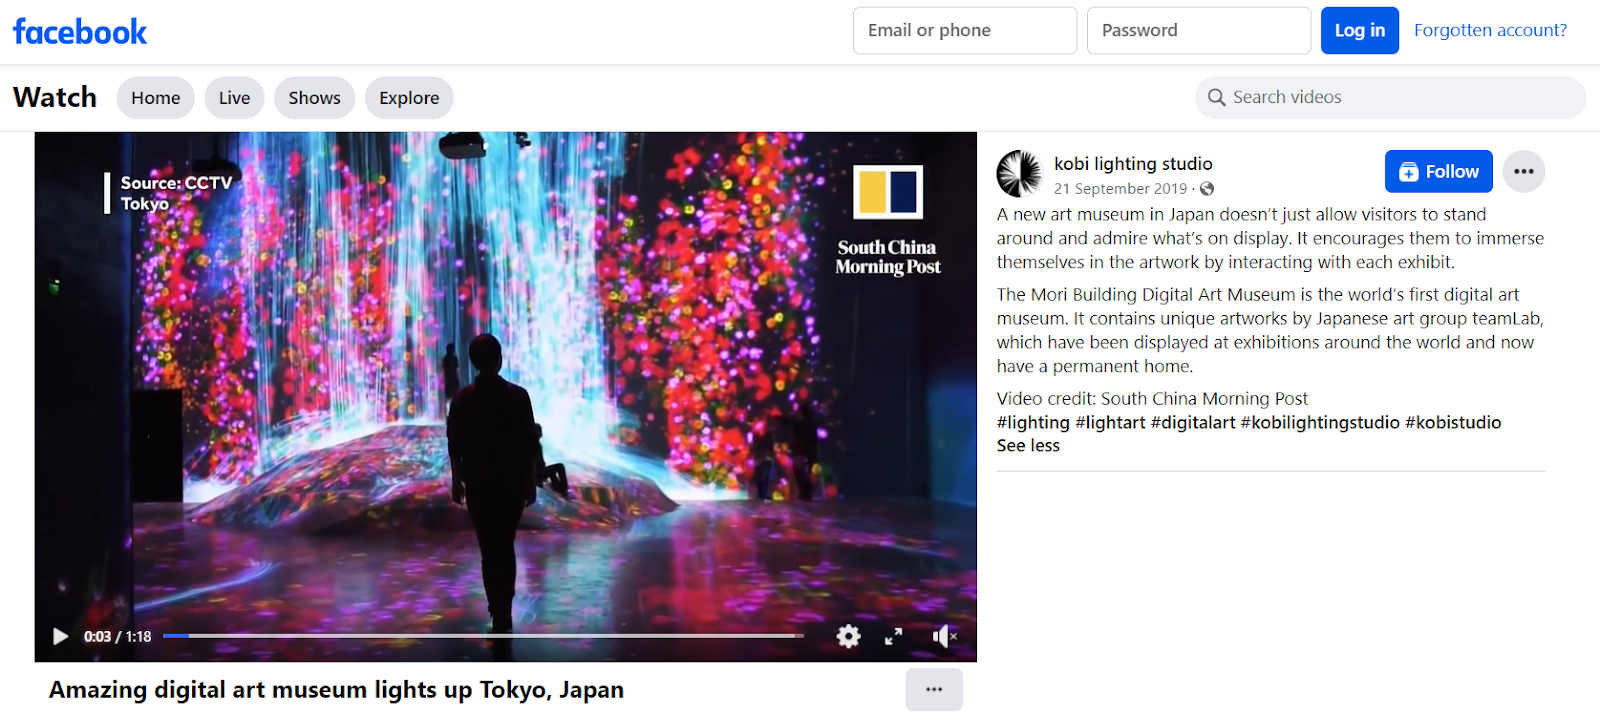Select the Explore tab
This screenshot has height=716, width=1600.
pos(409,98)
